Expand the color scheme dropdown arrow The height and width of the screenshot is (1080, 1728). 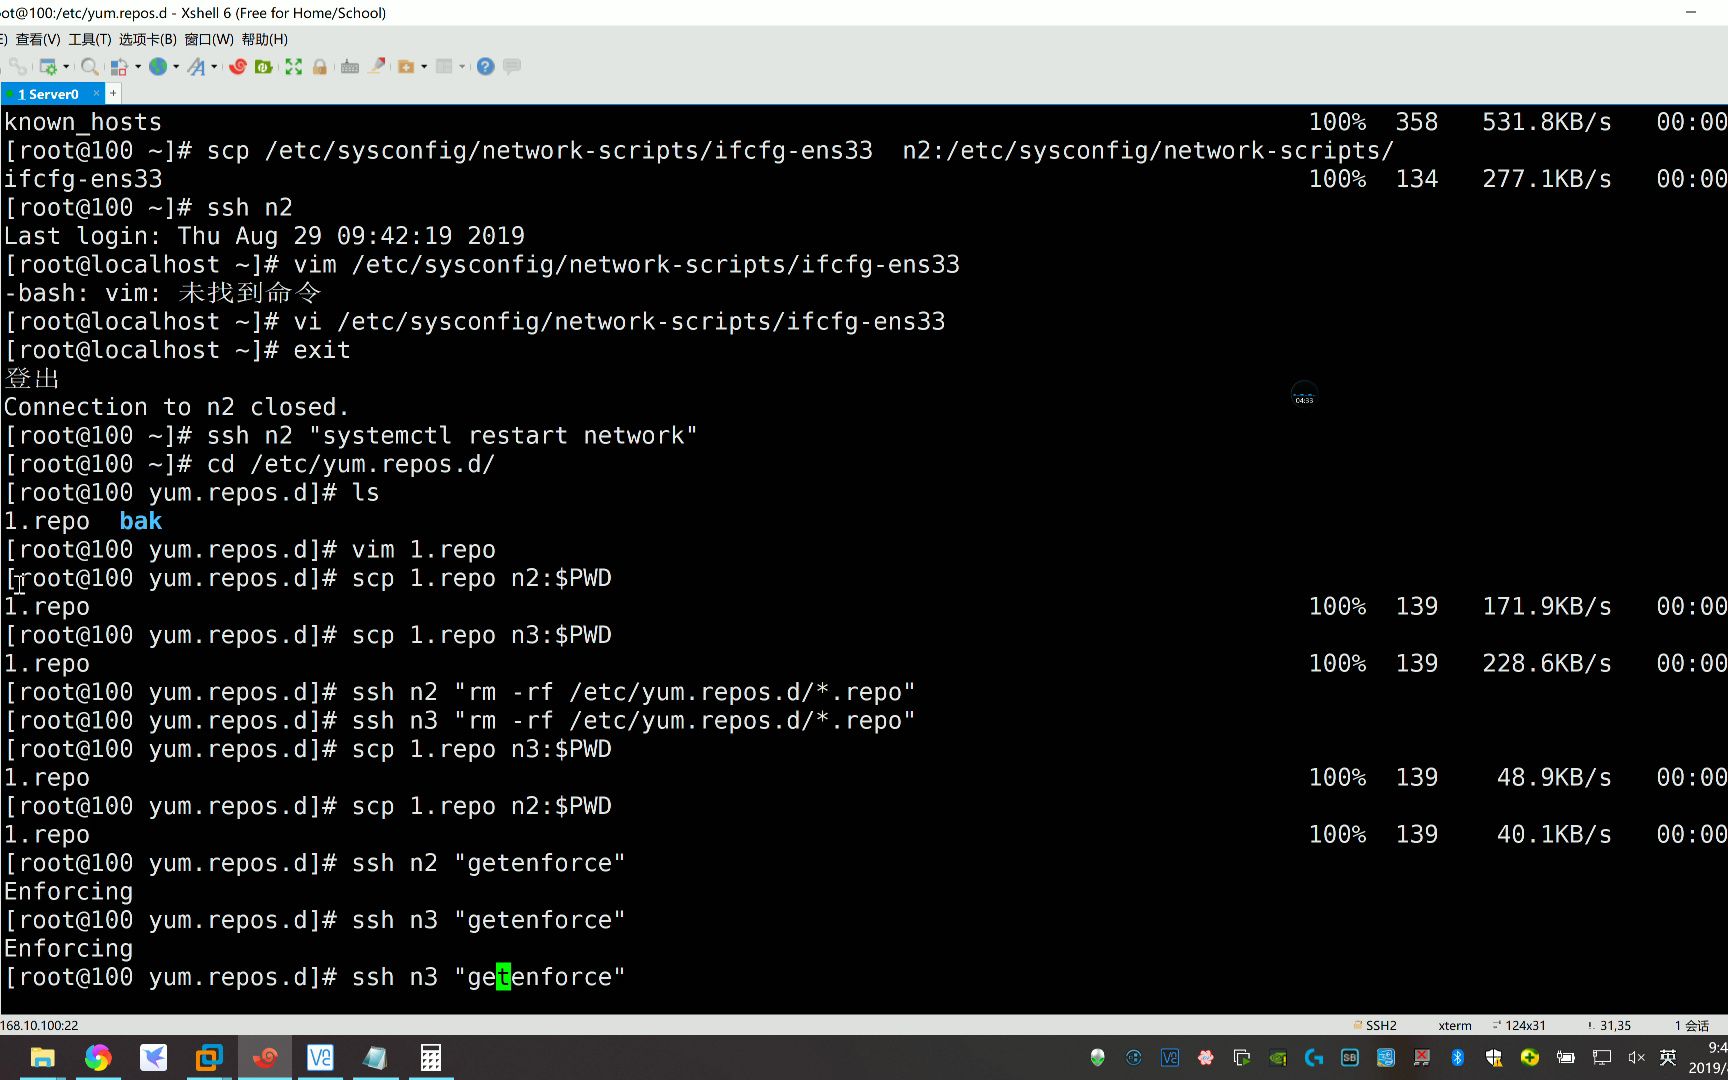[x=138, y=67]
